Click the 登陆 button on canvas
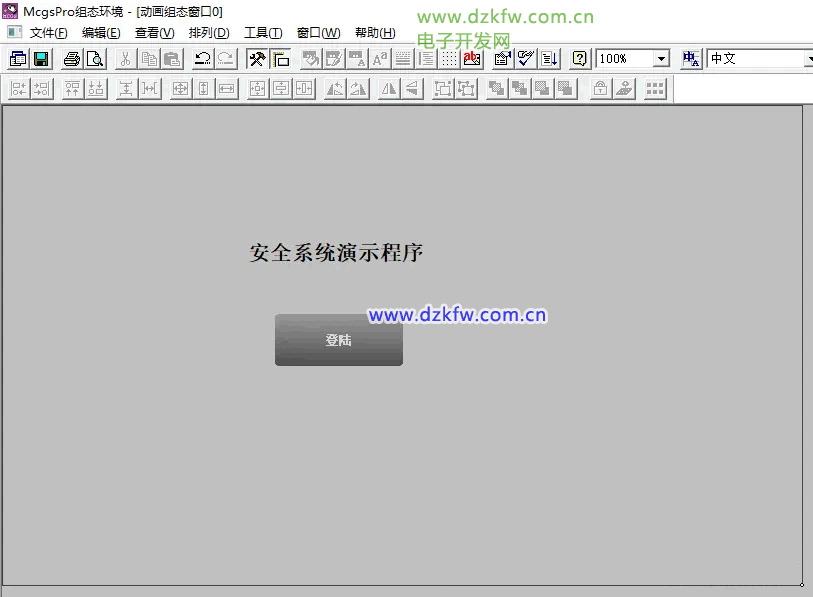The height and width of the screenshot is (597, 813). tap(339, 340)
